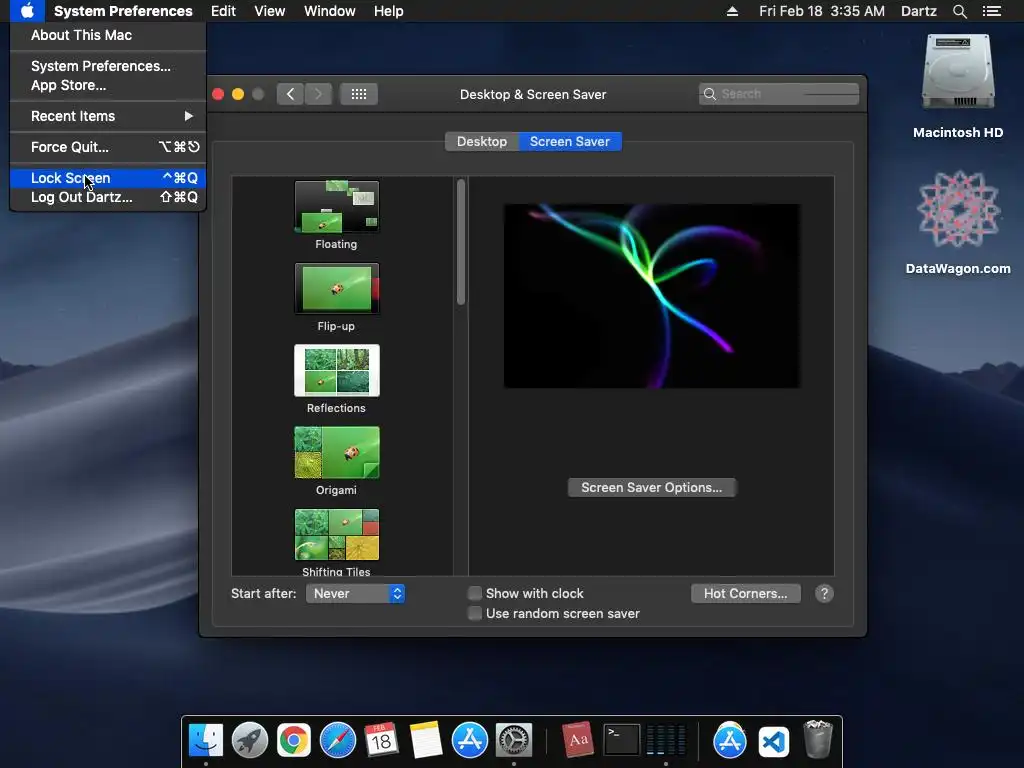Click Screen Saver Options... button
This screenshot has width=1024, height=768.
tap(652, 488)
